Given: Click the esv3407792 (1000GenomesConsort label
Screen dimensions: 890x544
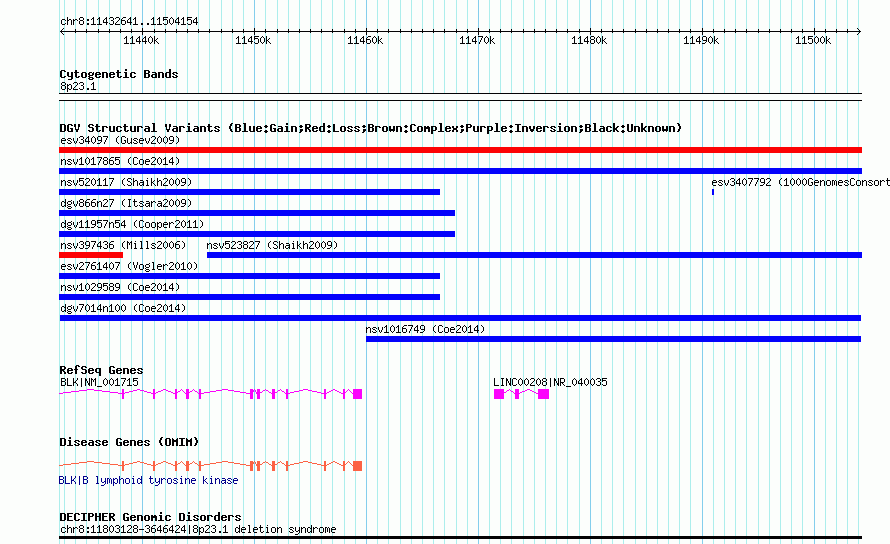Looking at the screenshot, I should 800,182.
